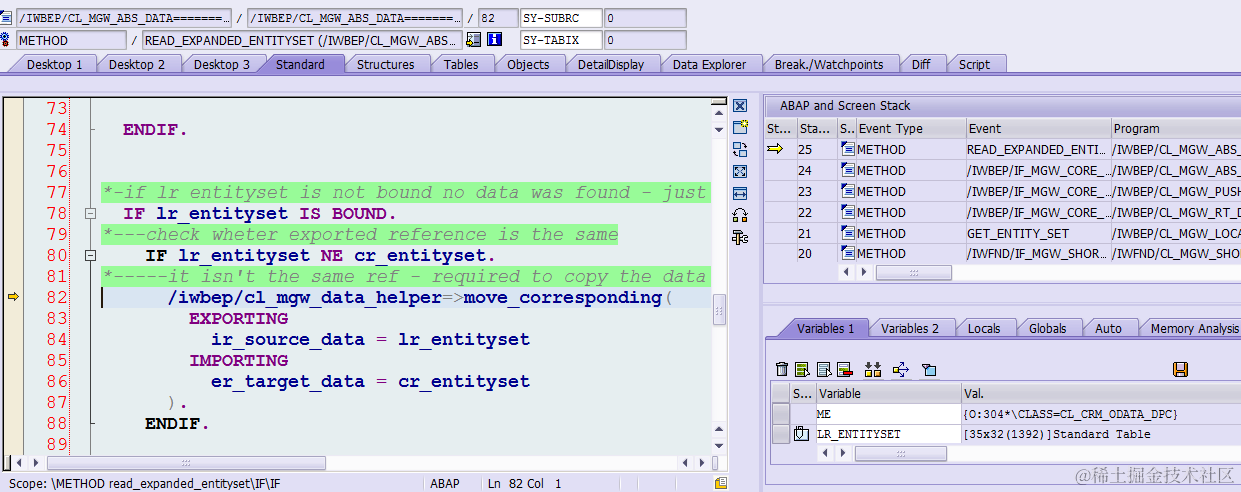
Task: Switch to the Auto tab
Action: click(x=1108, y=328)
